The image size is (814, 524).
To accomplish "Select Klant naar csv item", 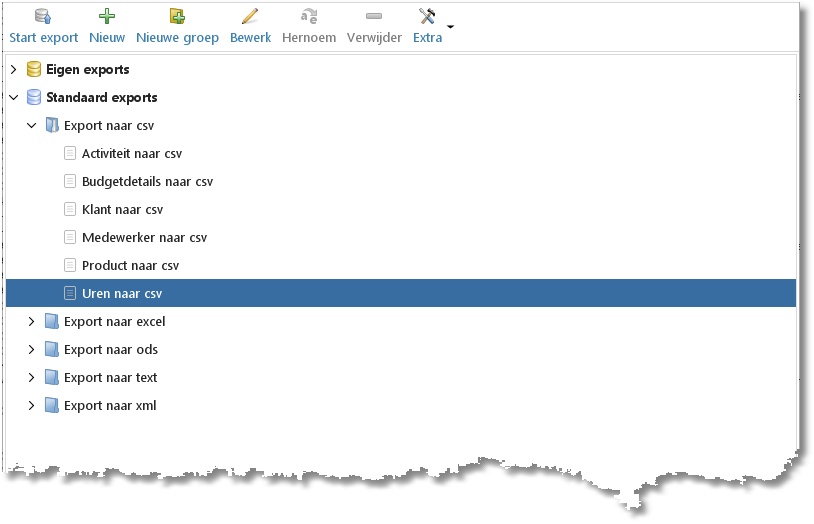I will tap(123, 210).
